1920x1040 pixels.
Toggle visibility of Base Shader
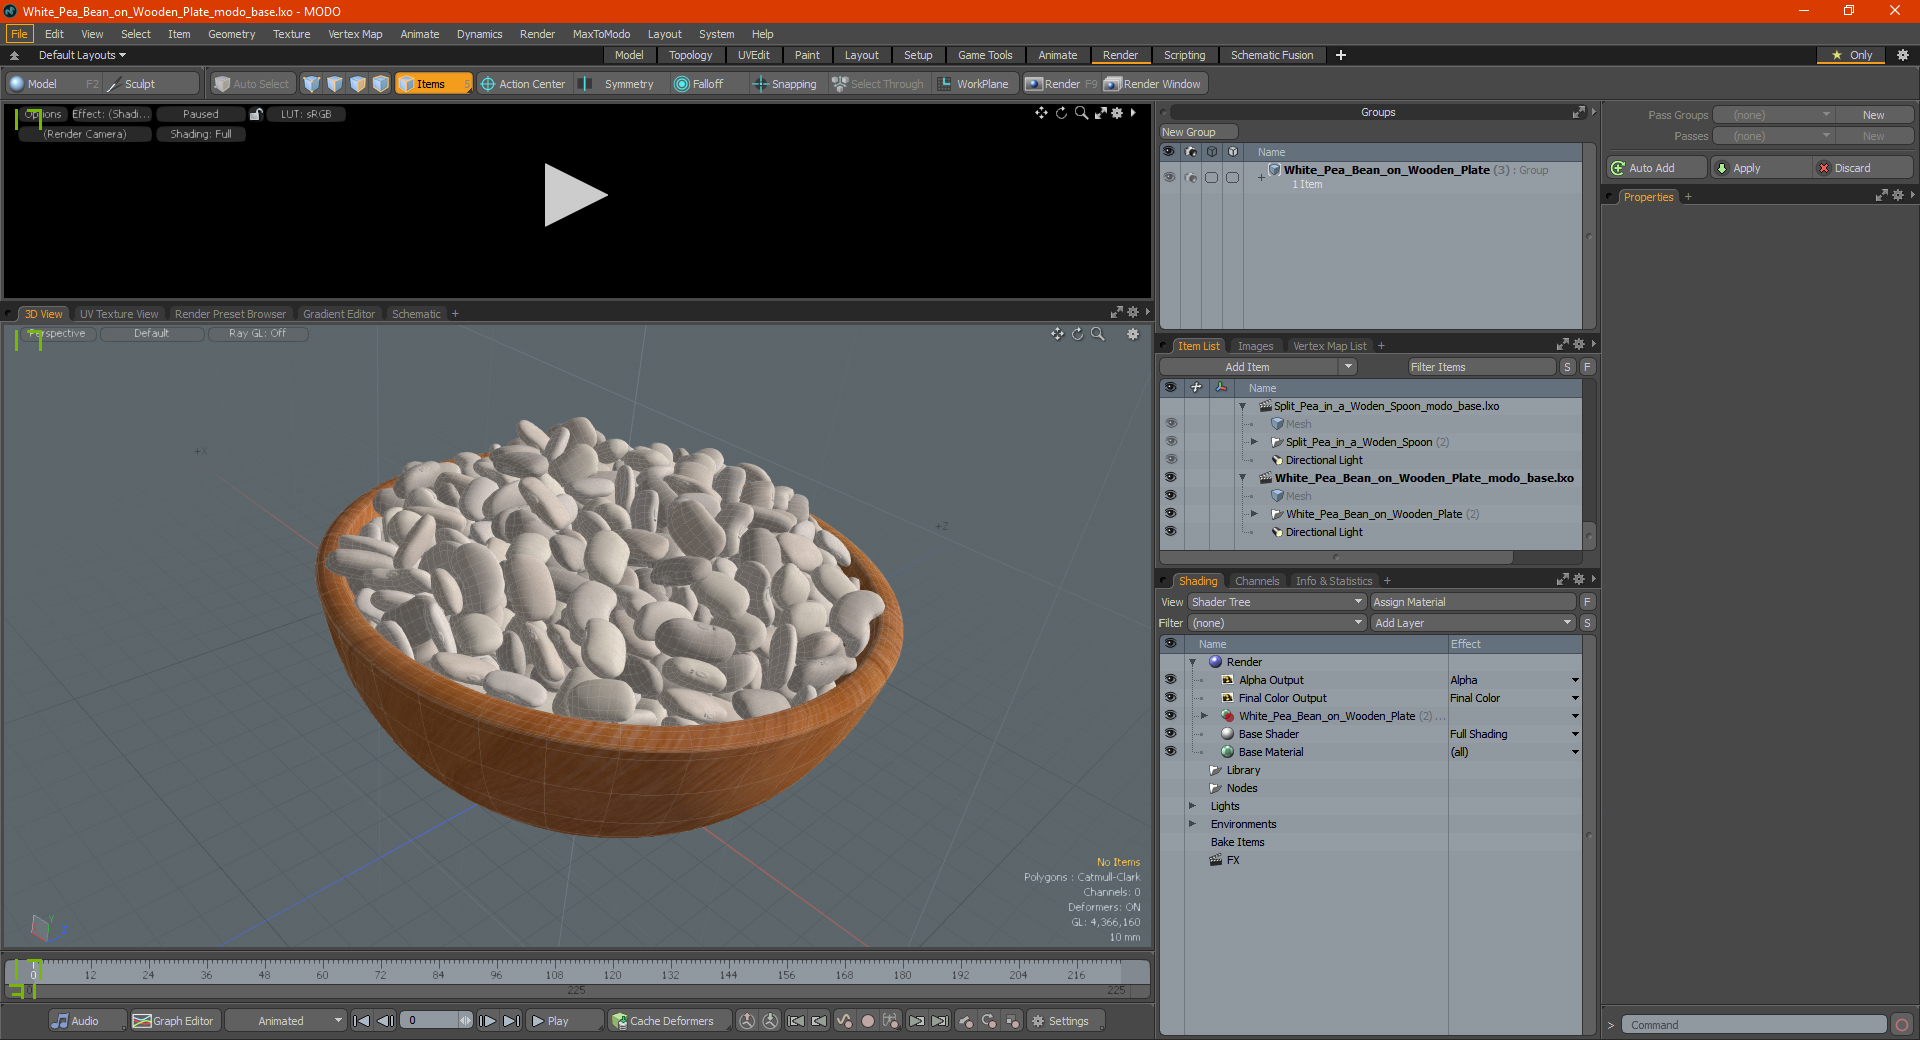pyautogui.click(x=1170, y=734)
